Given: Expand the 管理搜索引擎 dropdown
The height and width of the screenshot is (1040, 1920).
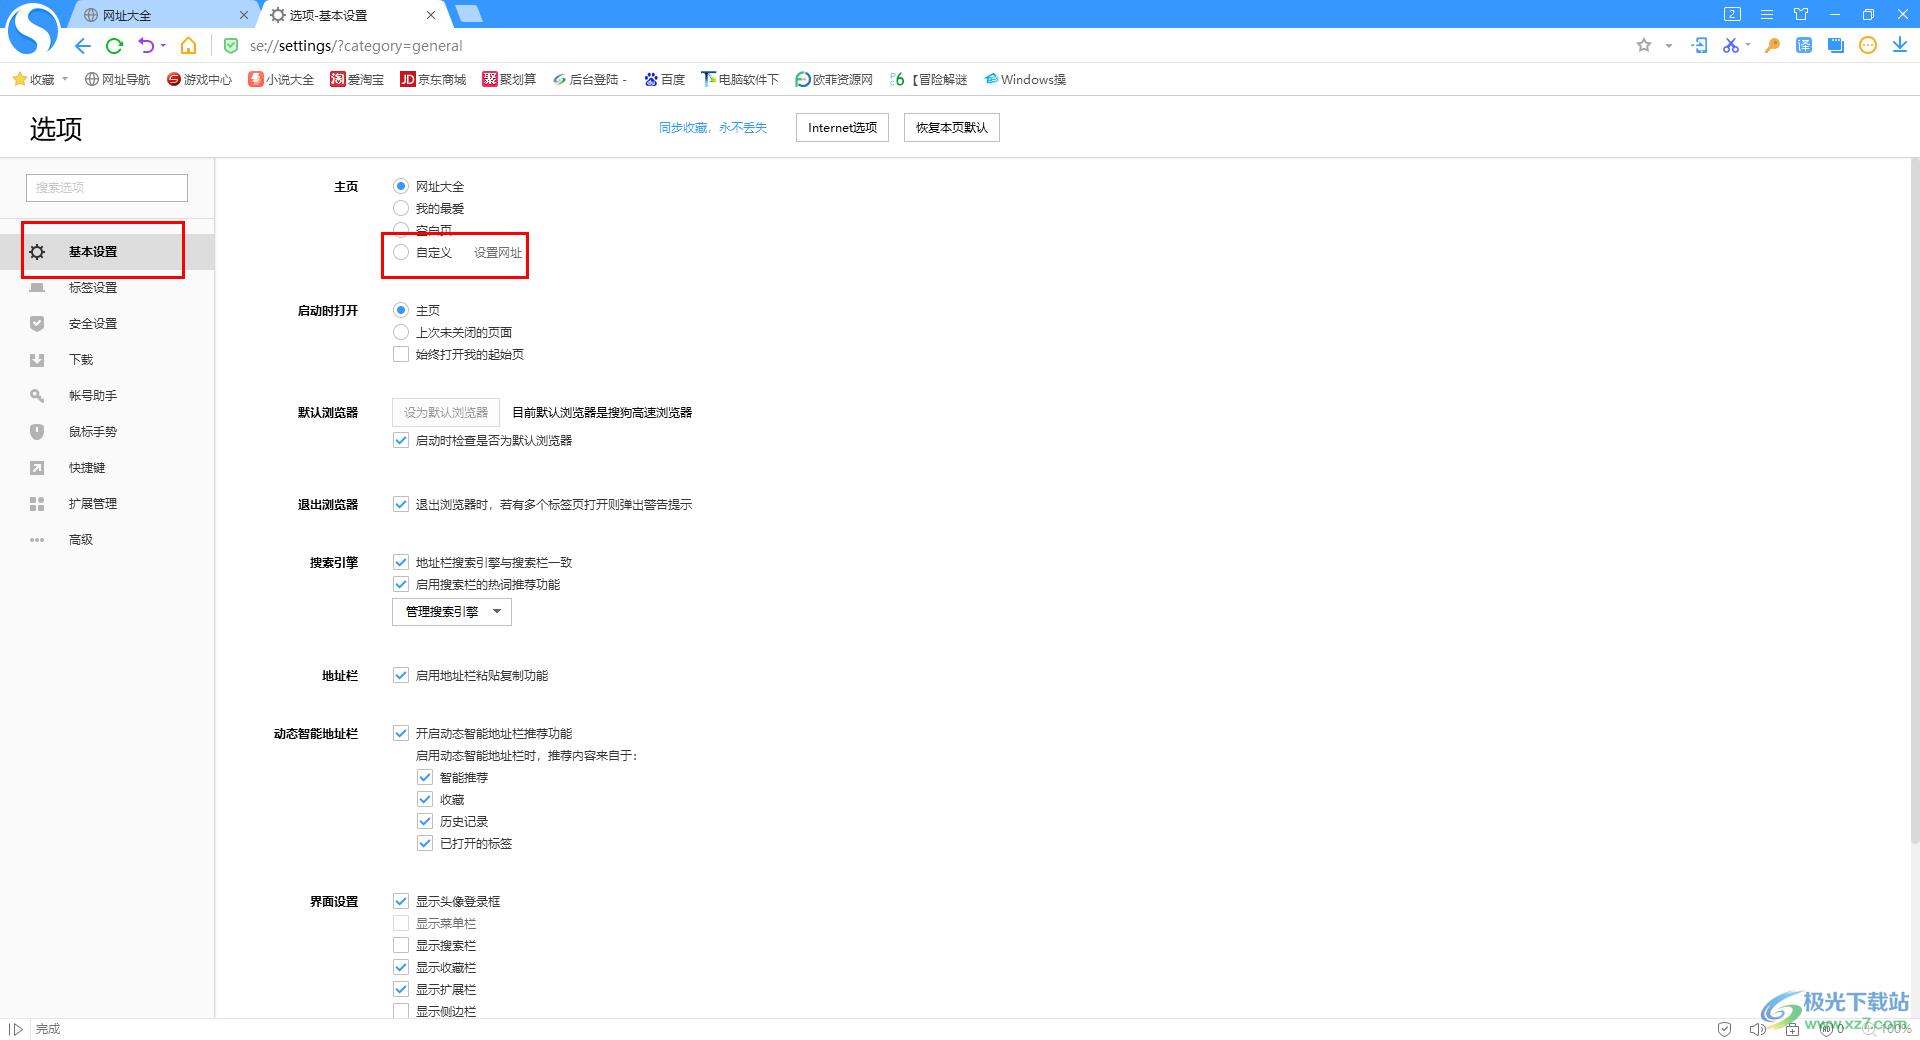Looking at the screenshot, I should tap(452, 612).
